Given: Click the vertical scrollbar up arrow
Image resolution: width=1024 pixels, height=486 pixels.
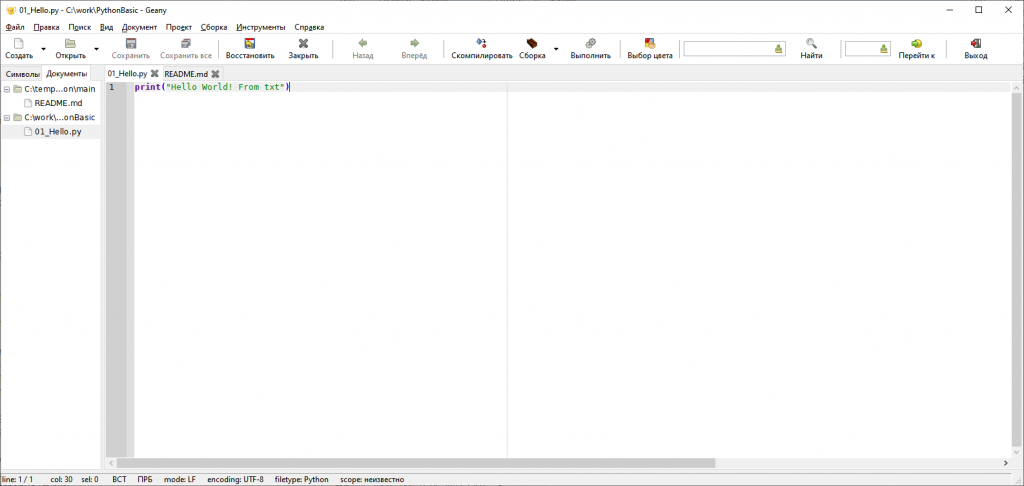Looking at the screenshot, I should [1017, 87].
